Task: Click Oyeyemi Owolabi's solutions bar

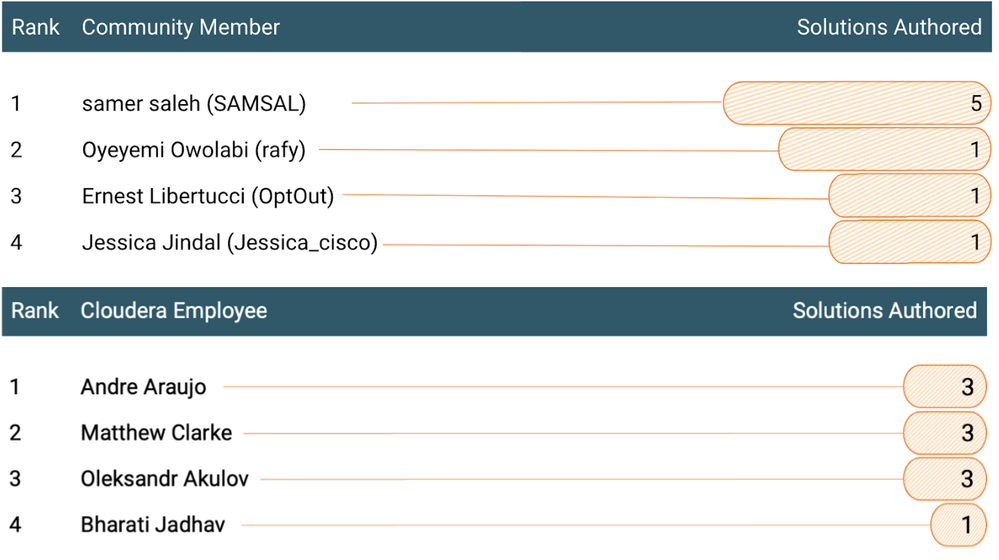Action: tap(884, 150)
